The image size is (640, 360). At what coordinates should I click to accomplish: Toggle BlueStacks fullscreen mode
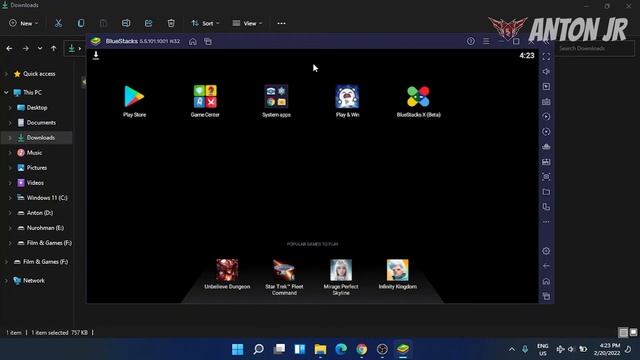(x=546, y=56)
